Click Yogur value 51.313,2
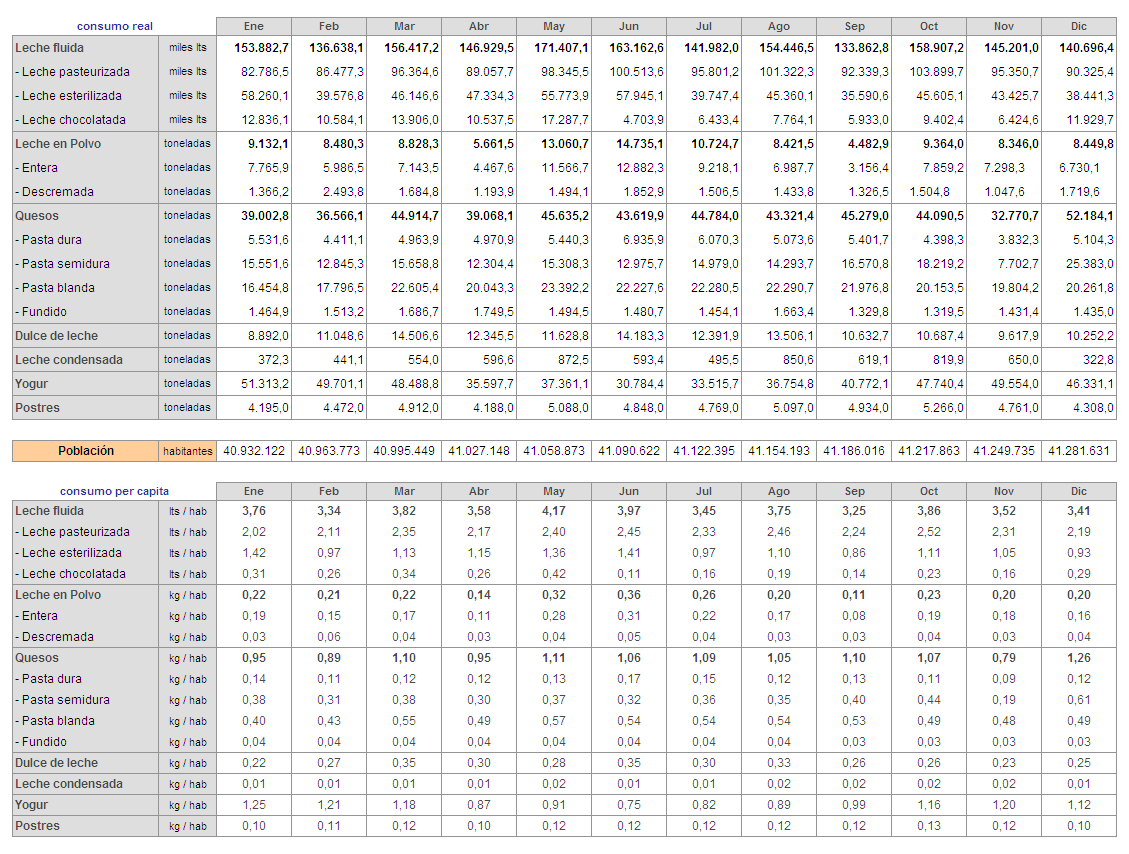Image resolution: width=1129 pixels, height=854 pixels. [x=265, y=384]
